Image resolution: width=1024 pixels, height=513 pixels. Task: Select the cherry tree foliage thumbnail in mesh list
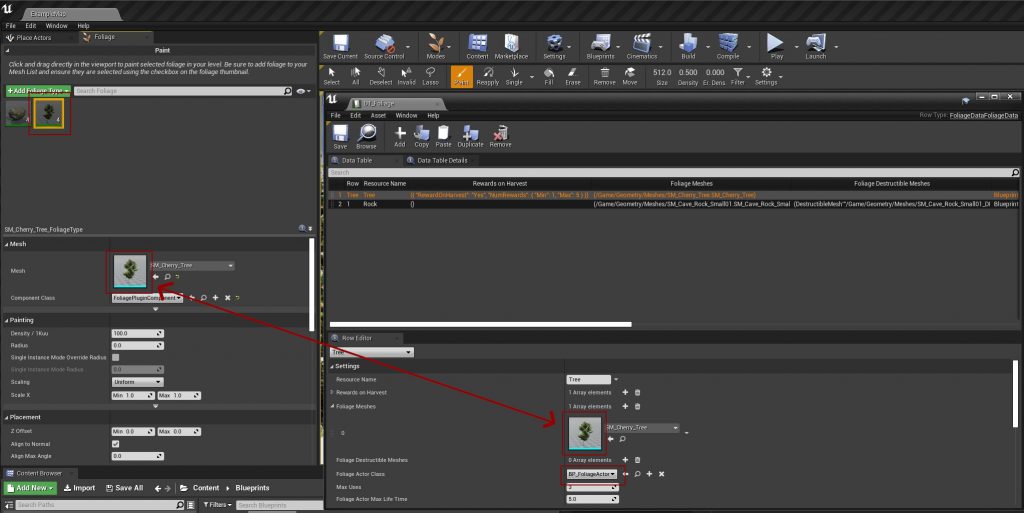tap(49, 114)
